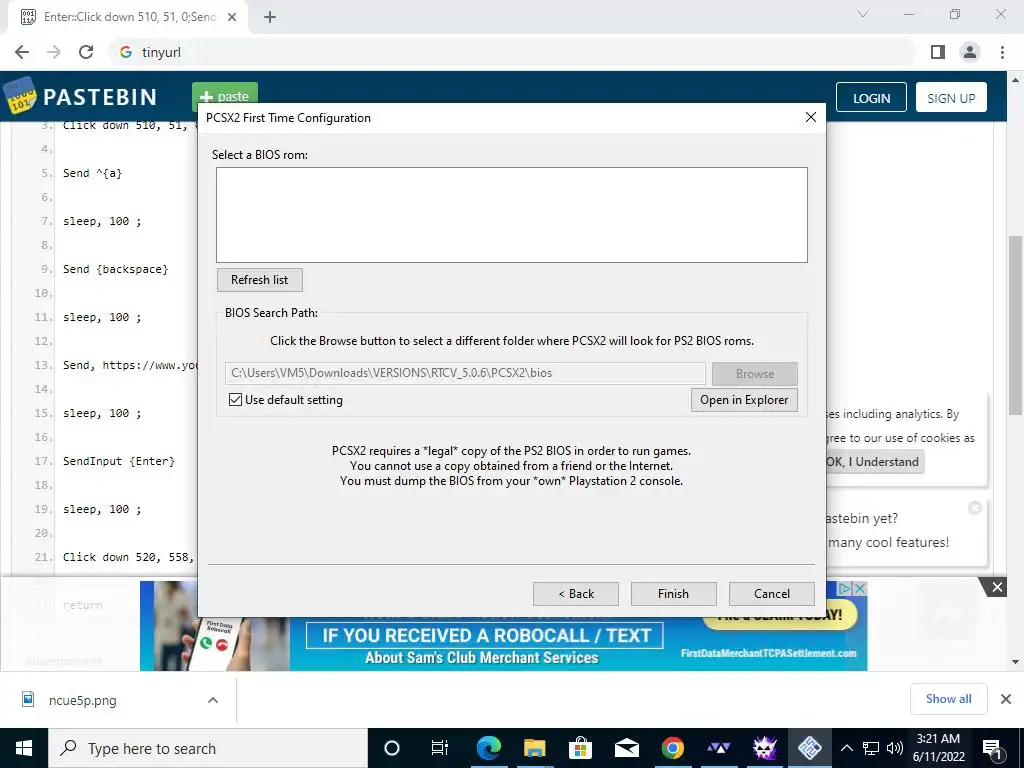This screenshot has height=768, width=1024.
Task: Close the current Chrome tab
Action: [232, 18]
